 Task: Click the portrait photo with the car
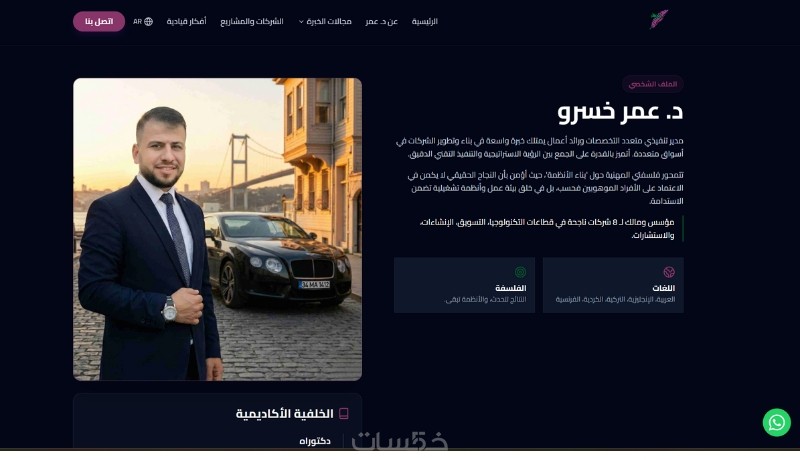(217, 229)
